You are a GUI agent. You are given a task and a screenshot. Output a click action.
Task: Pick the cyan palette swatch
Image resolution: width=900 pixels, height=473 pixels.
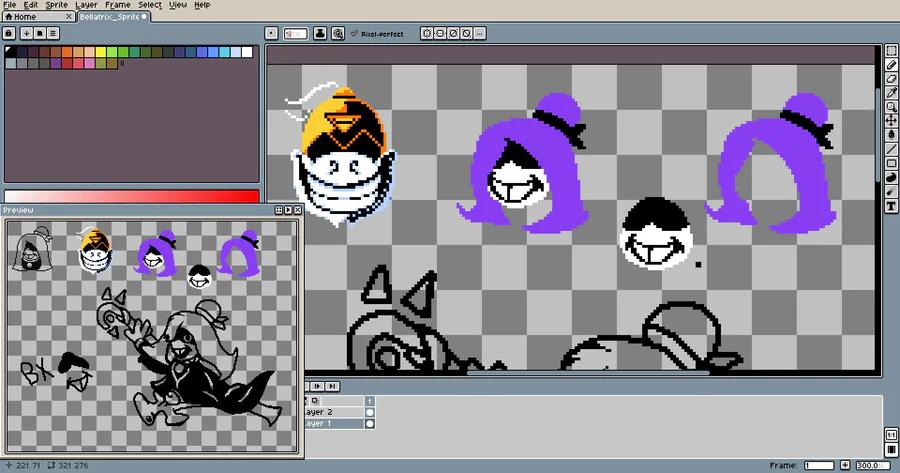click(224, 52)
